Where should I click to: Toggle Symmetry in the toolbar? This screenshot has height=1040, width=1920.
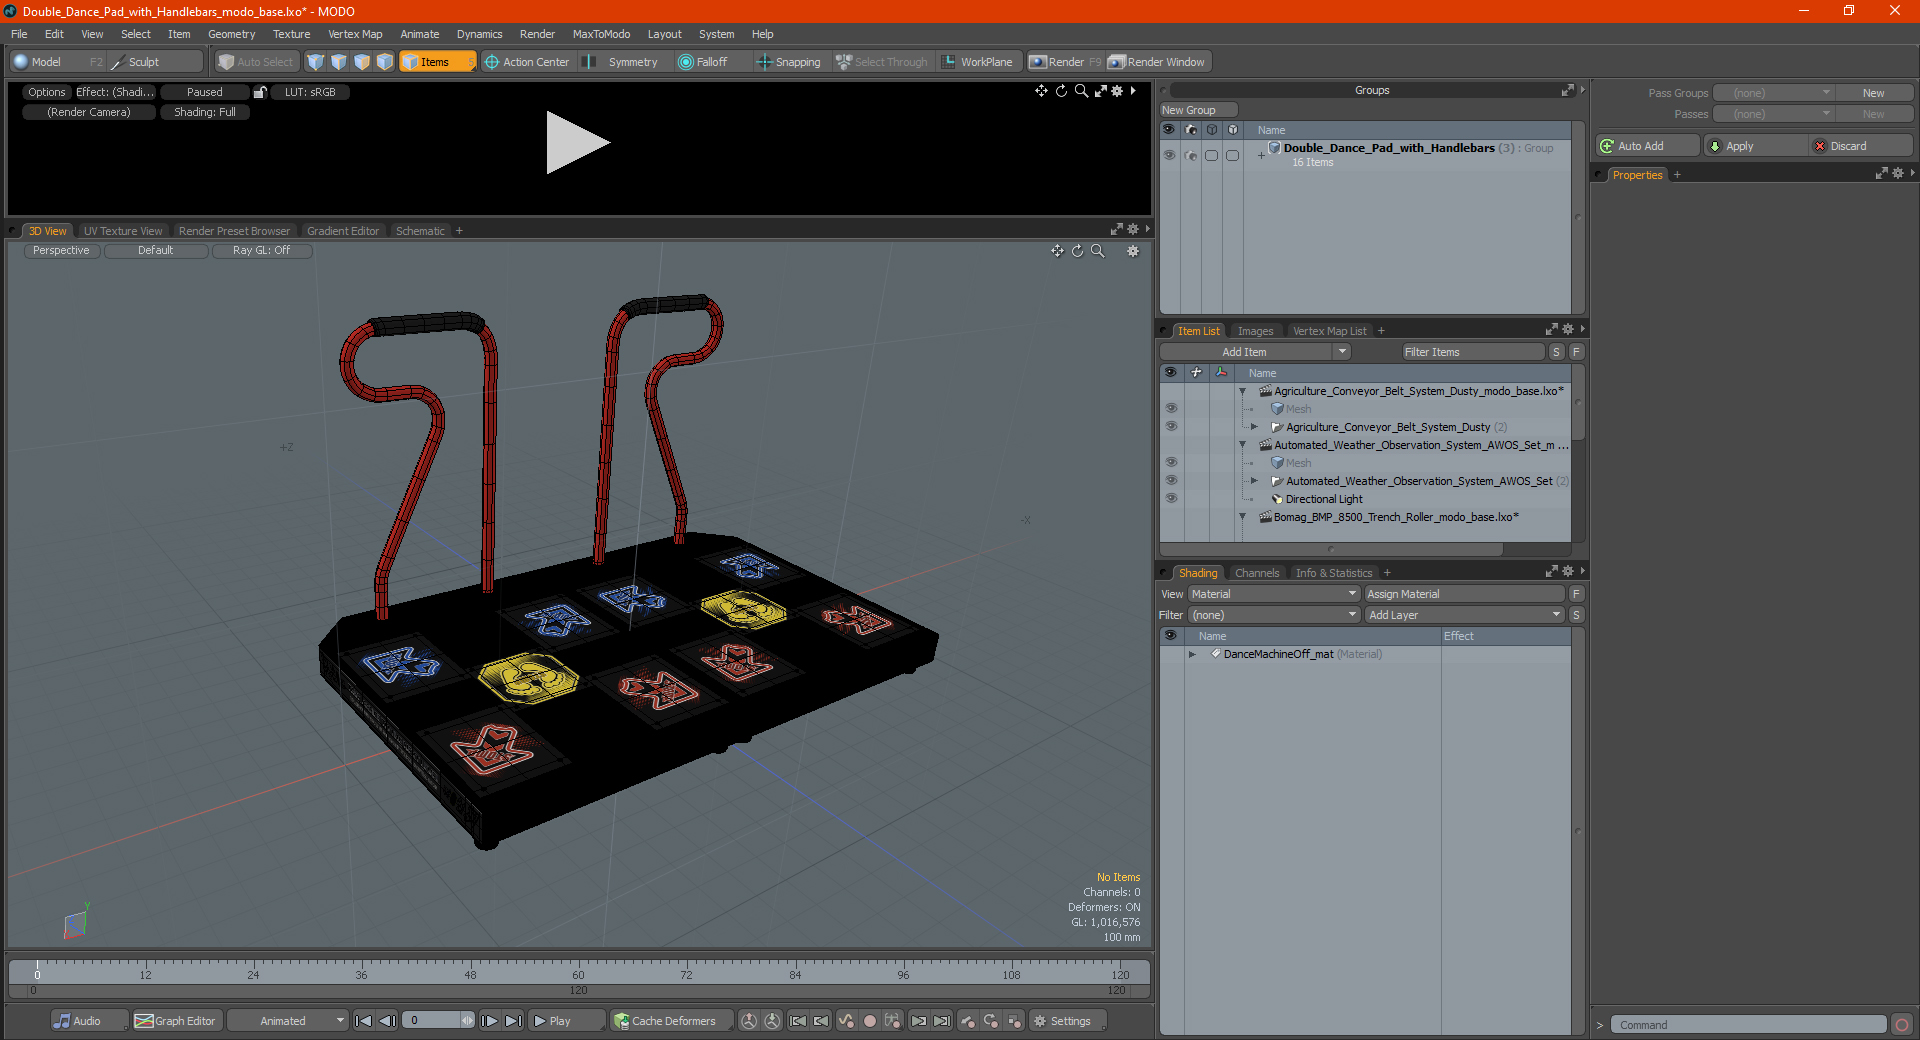(x=624, y=62)
